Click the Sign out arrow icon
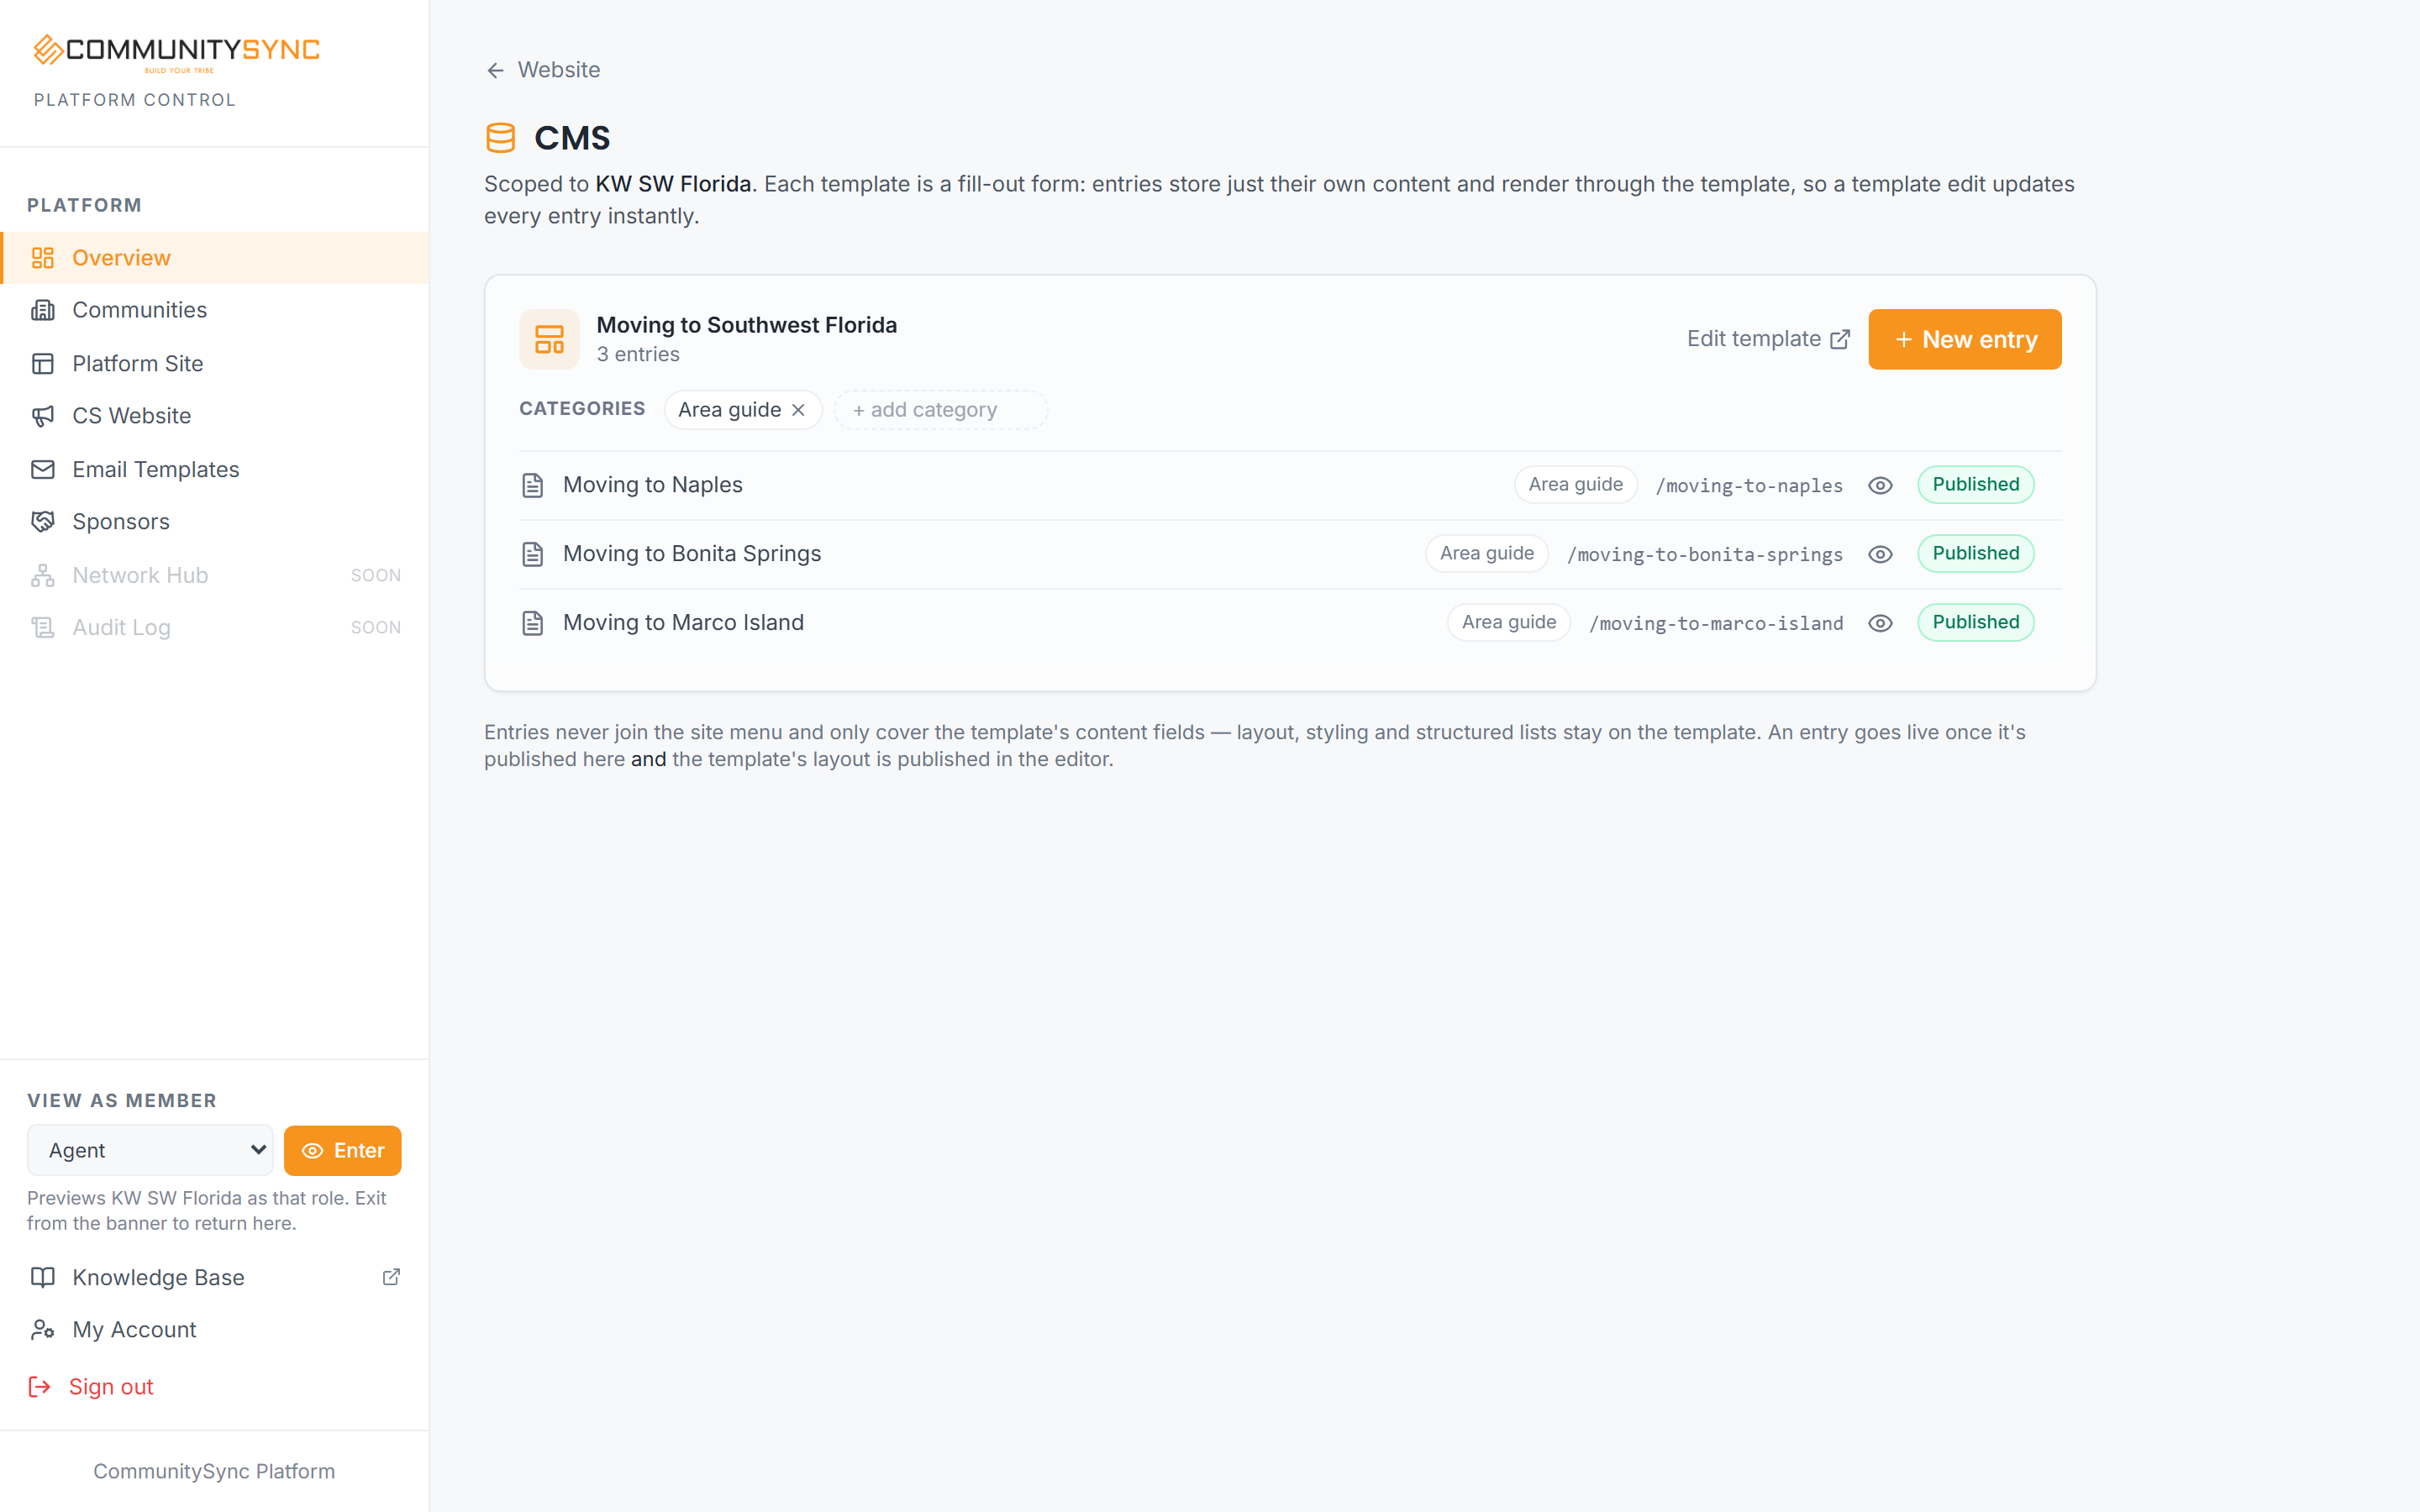 coord(39,1387)
